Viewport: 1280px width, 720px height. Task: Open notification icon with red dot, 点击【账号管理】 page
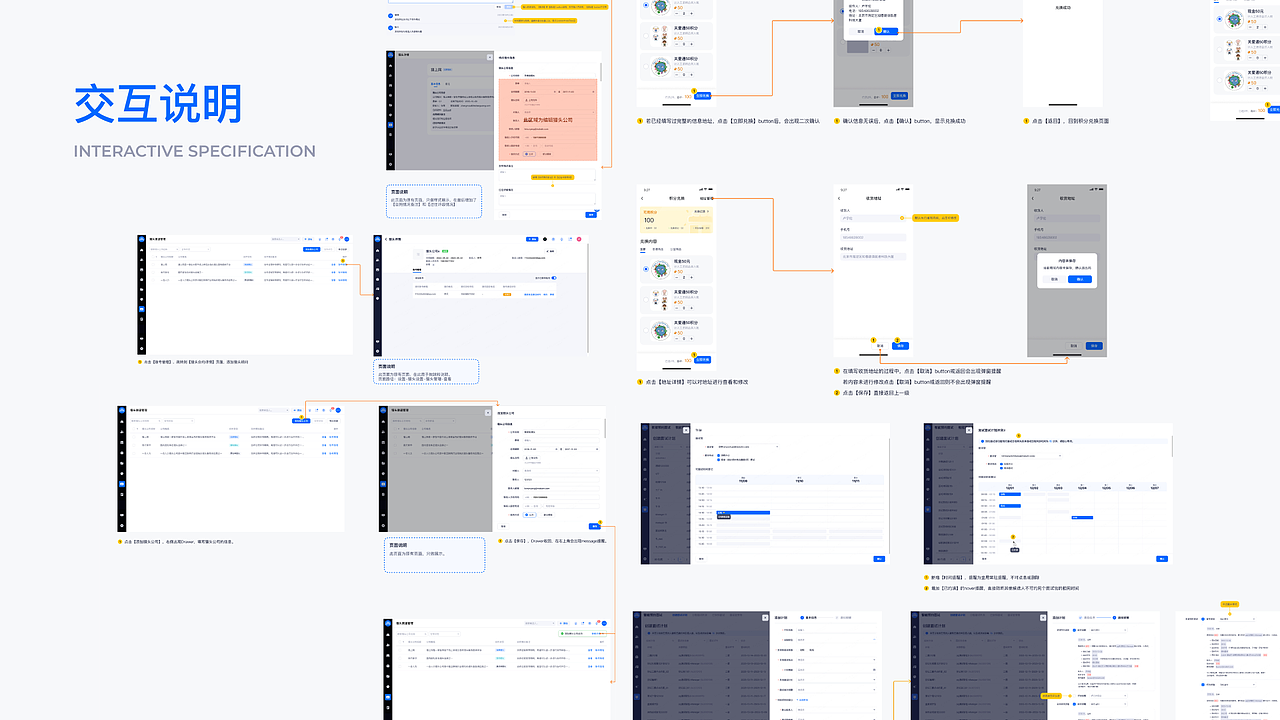click(x=340, y=239)
